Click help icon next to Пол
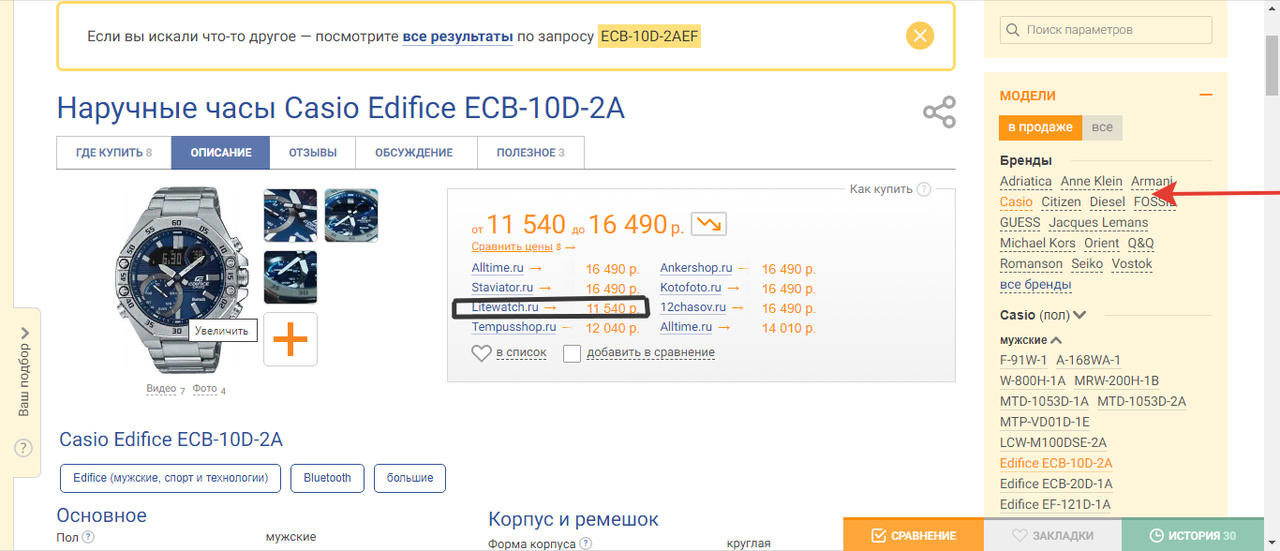The image size is (1280, 551). pos(88,537)
